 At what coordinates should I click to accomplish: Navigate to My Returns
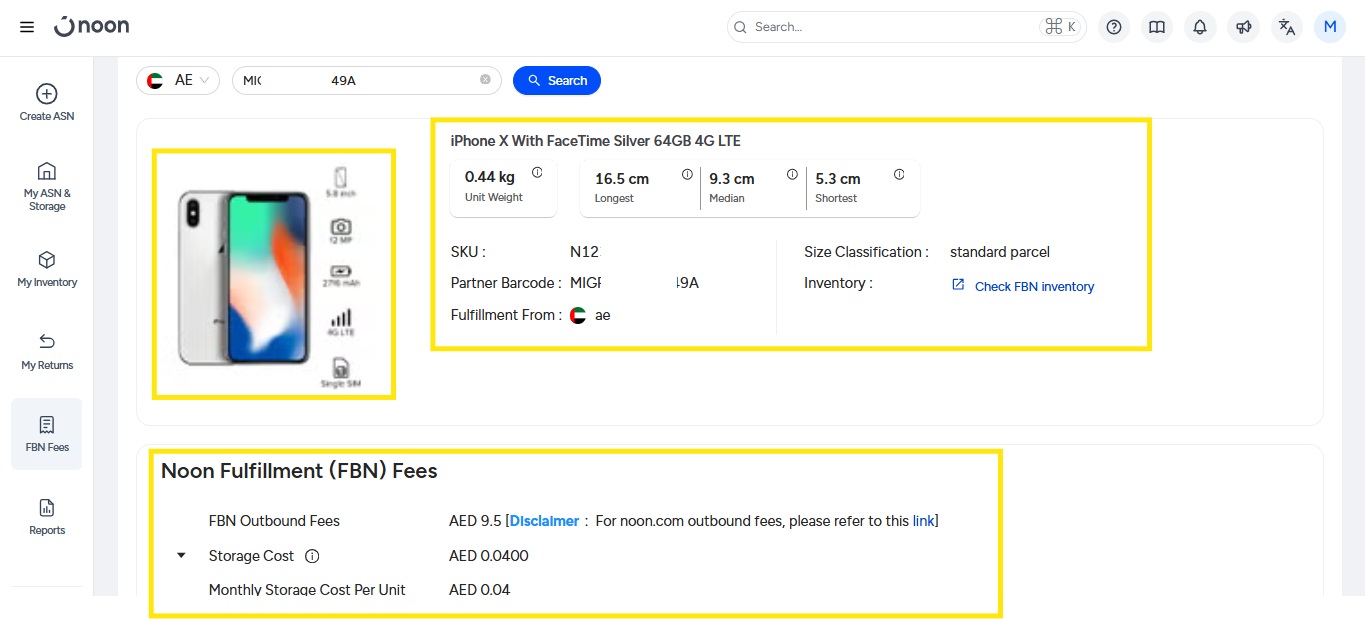47,351
